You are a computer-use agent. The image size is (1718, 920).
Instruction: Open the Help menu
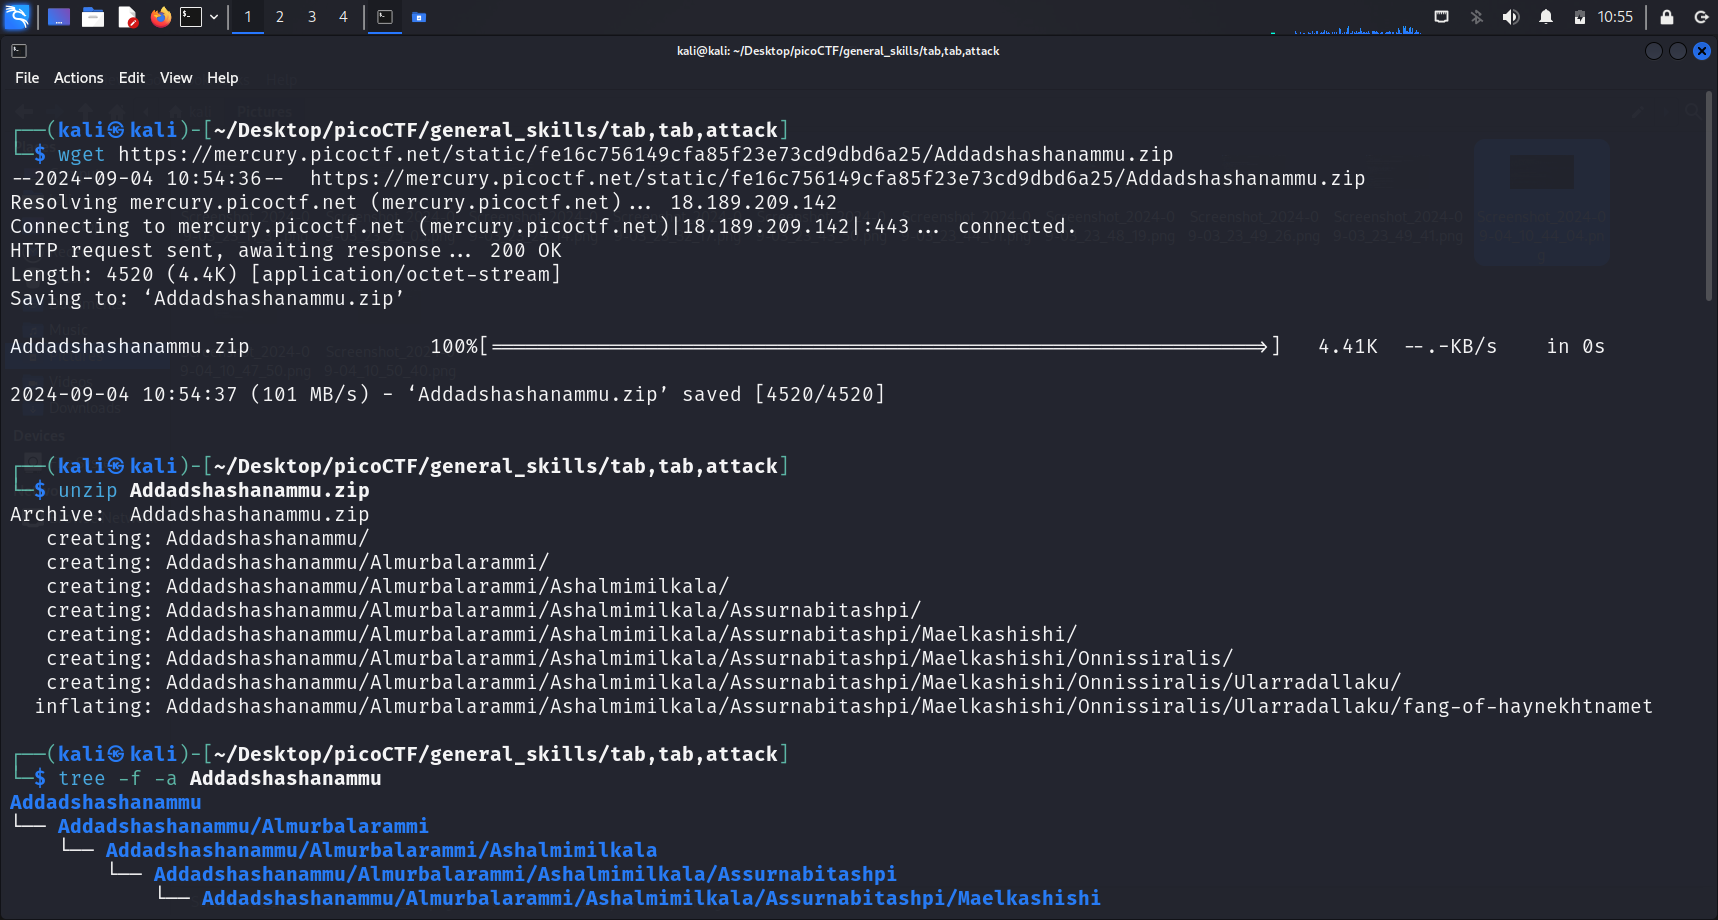[x=222, y=78]
